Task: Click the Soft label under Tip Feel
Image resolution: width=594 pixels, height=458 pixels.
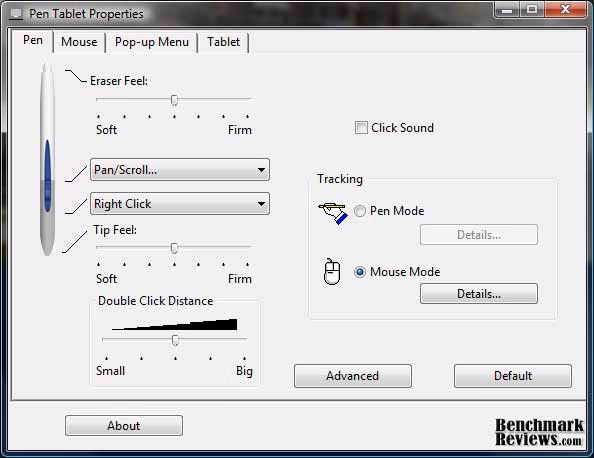Action: click(106, 279)
